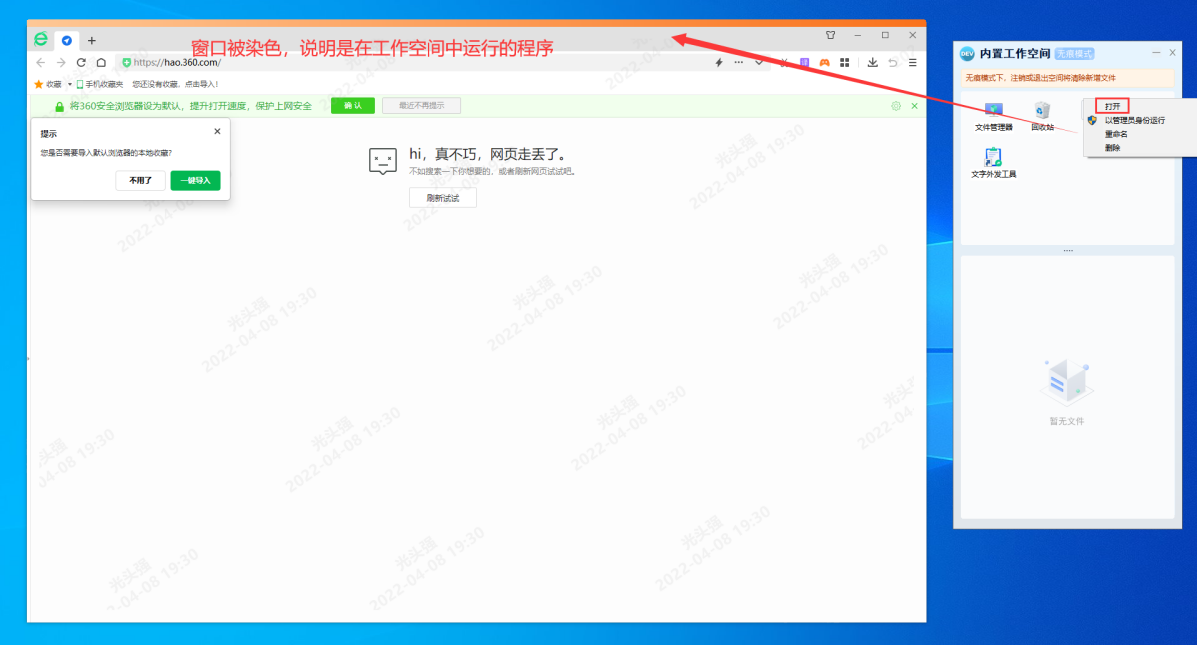Select 重命名 in the context menu
This screenshot has height=645, width=1197.
(1116, 134)
